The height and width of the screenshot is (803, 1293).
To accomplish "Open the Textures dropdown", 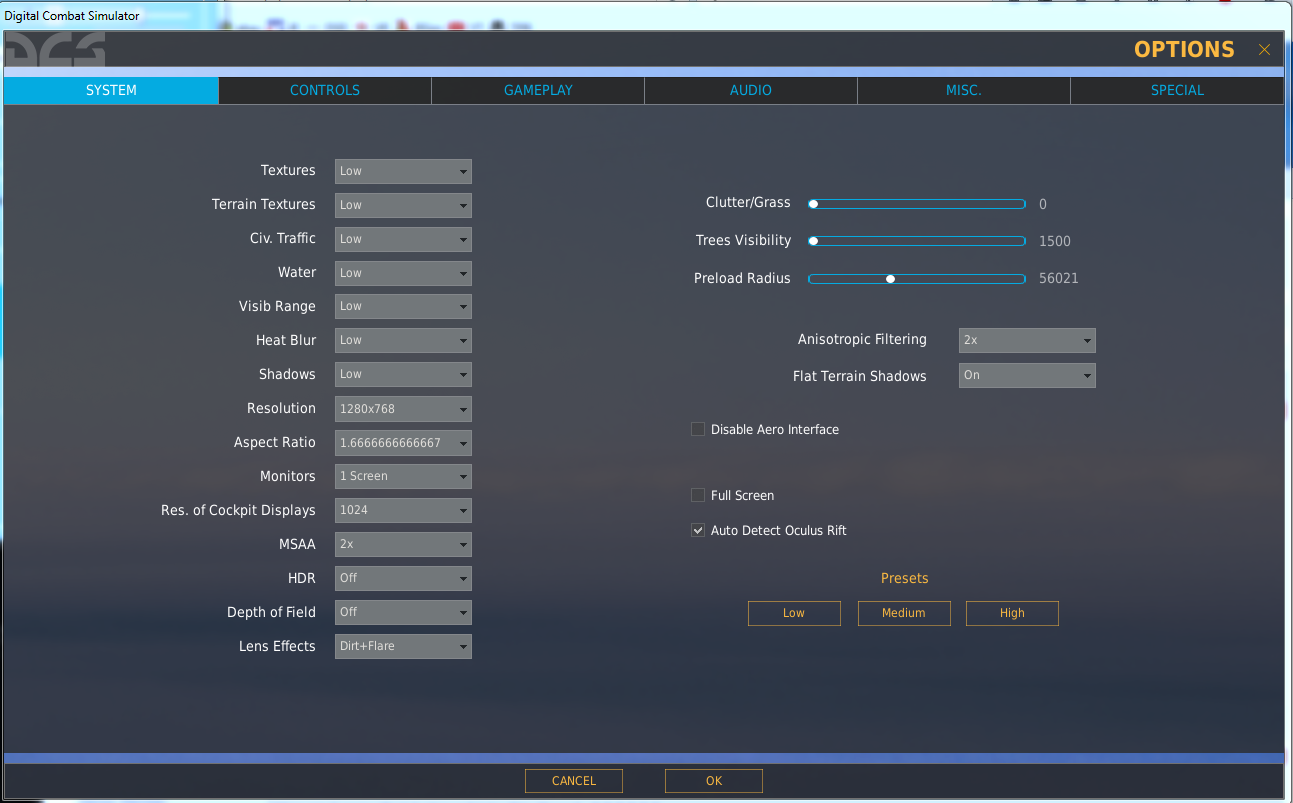I will pyautogui.click(x=403, y=171).
